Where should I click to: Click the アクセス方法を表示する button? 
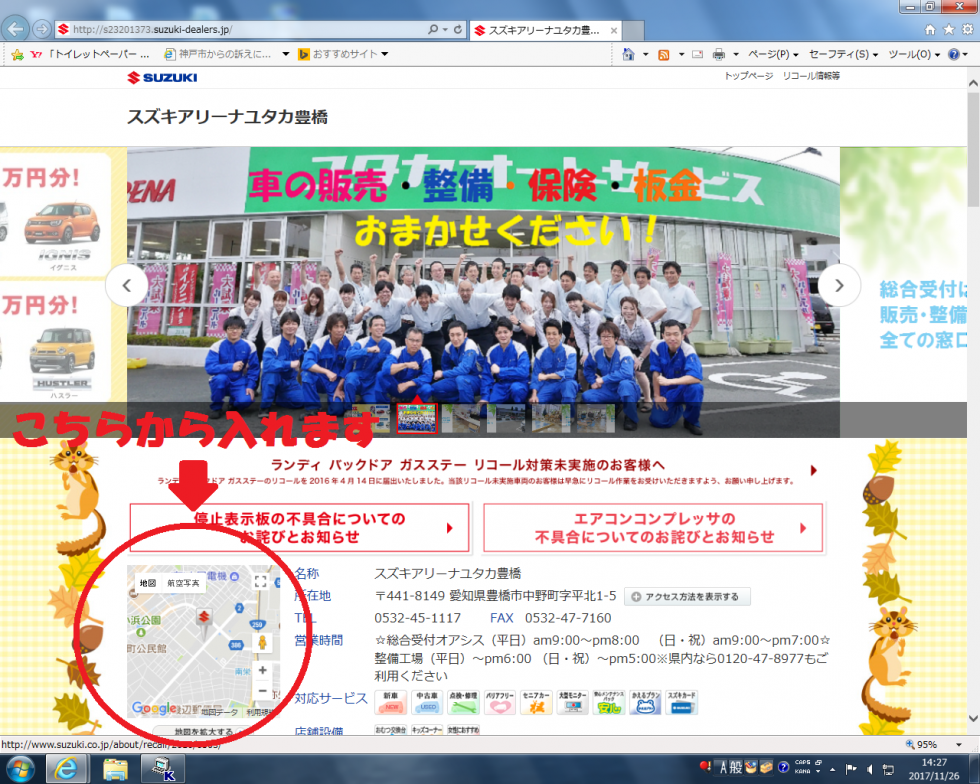[686, 596]
